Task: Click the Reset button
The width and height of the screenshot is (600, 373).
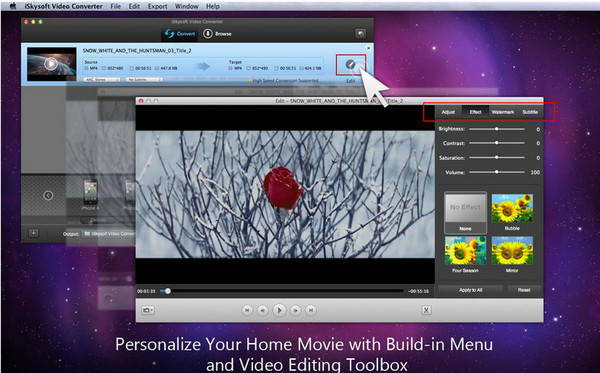Action: click(524, 290)
